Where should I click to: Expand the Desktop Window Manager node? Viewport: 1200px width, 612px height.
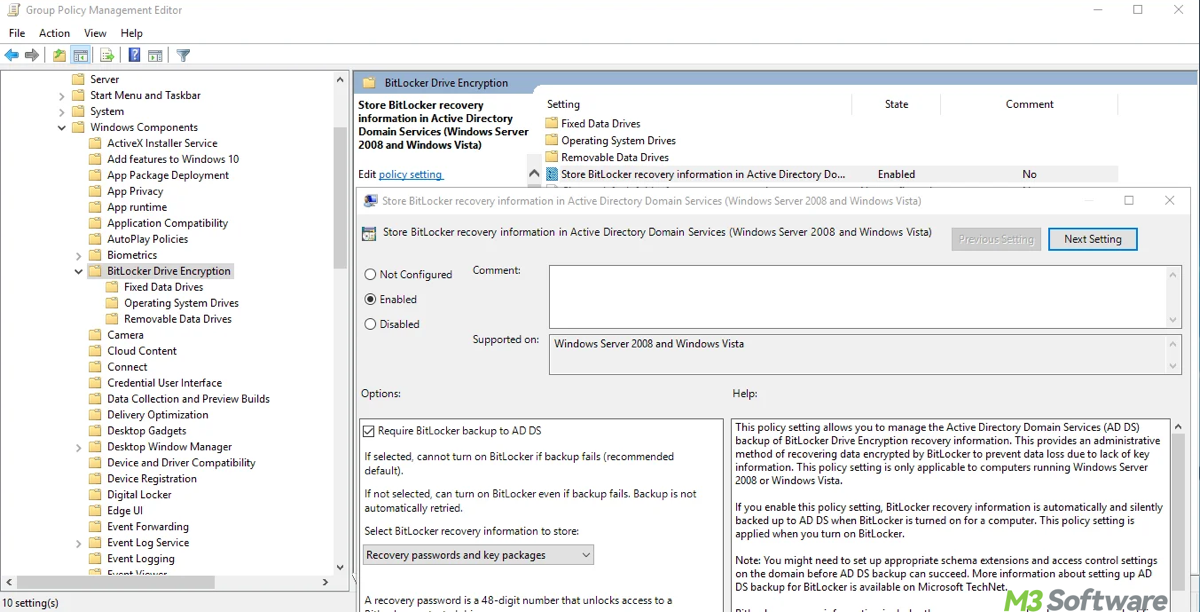click(x=79, y=448)
